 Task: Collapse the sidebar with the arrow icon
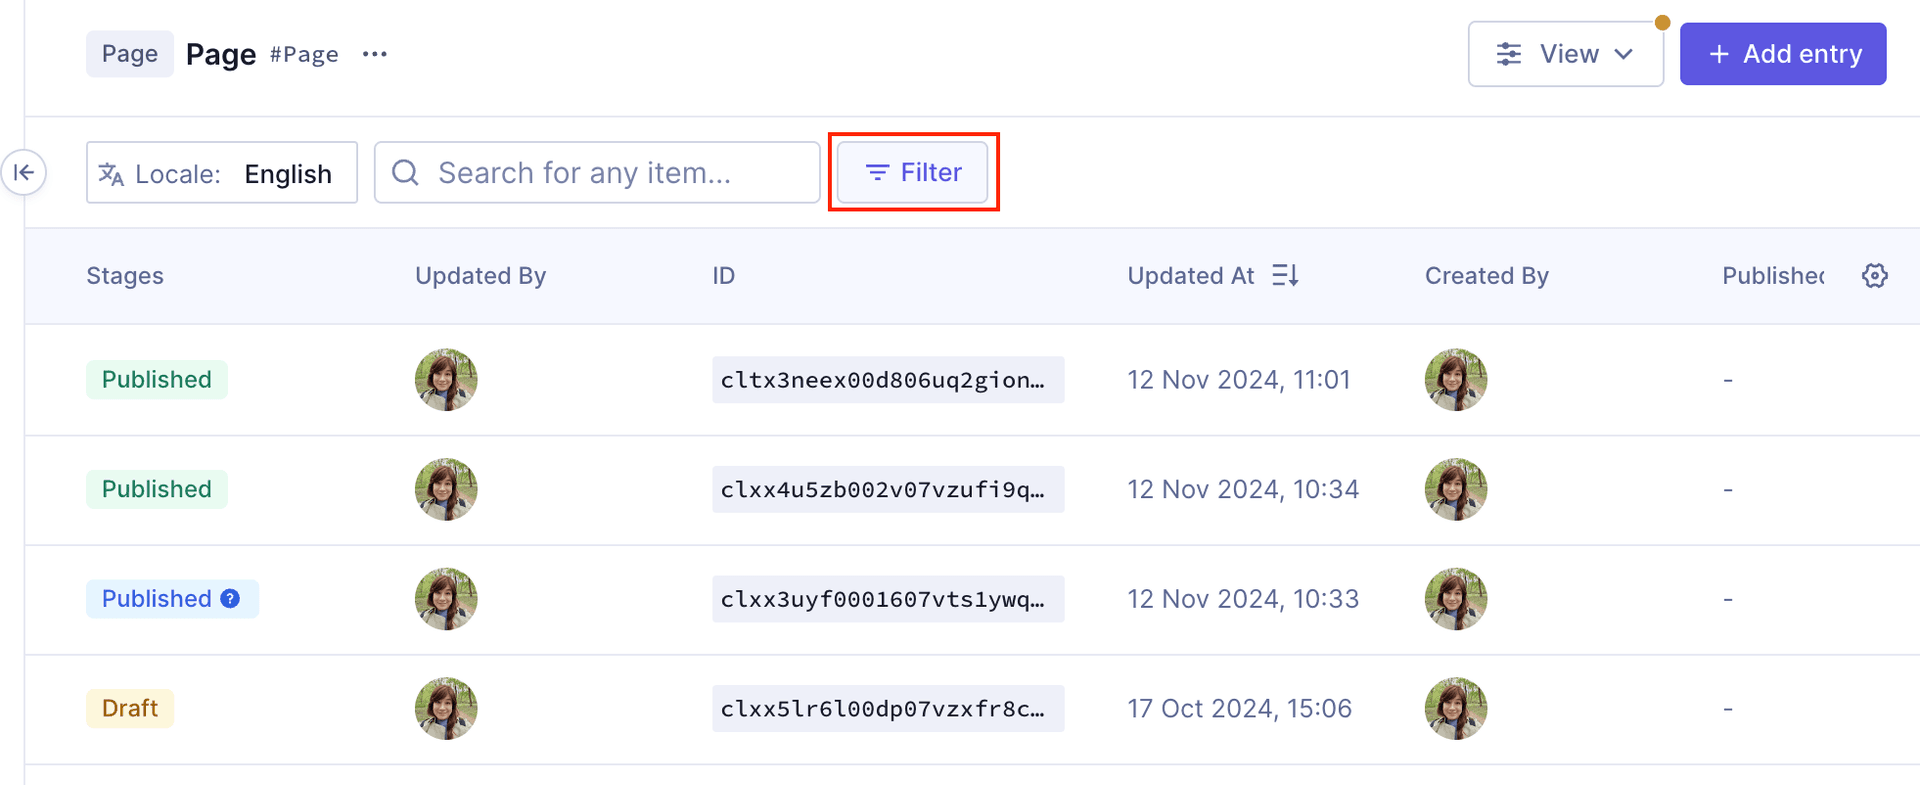pos(24,172)
